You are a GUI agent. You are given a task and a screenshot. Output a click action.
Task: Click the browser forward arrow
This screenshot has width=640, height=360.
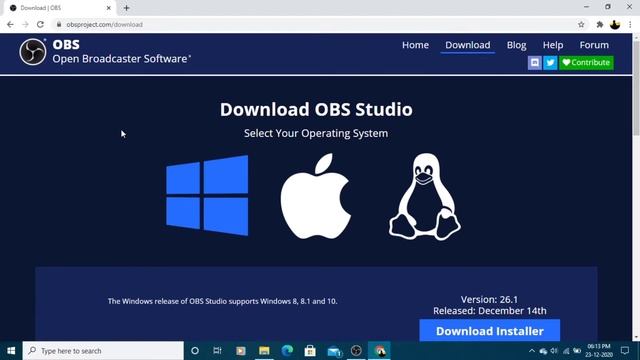25,24
